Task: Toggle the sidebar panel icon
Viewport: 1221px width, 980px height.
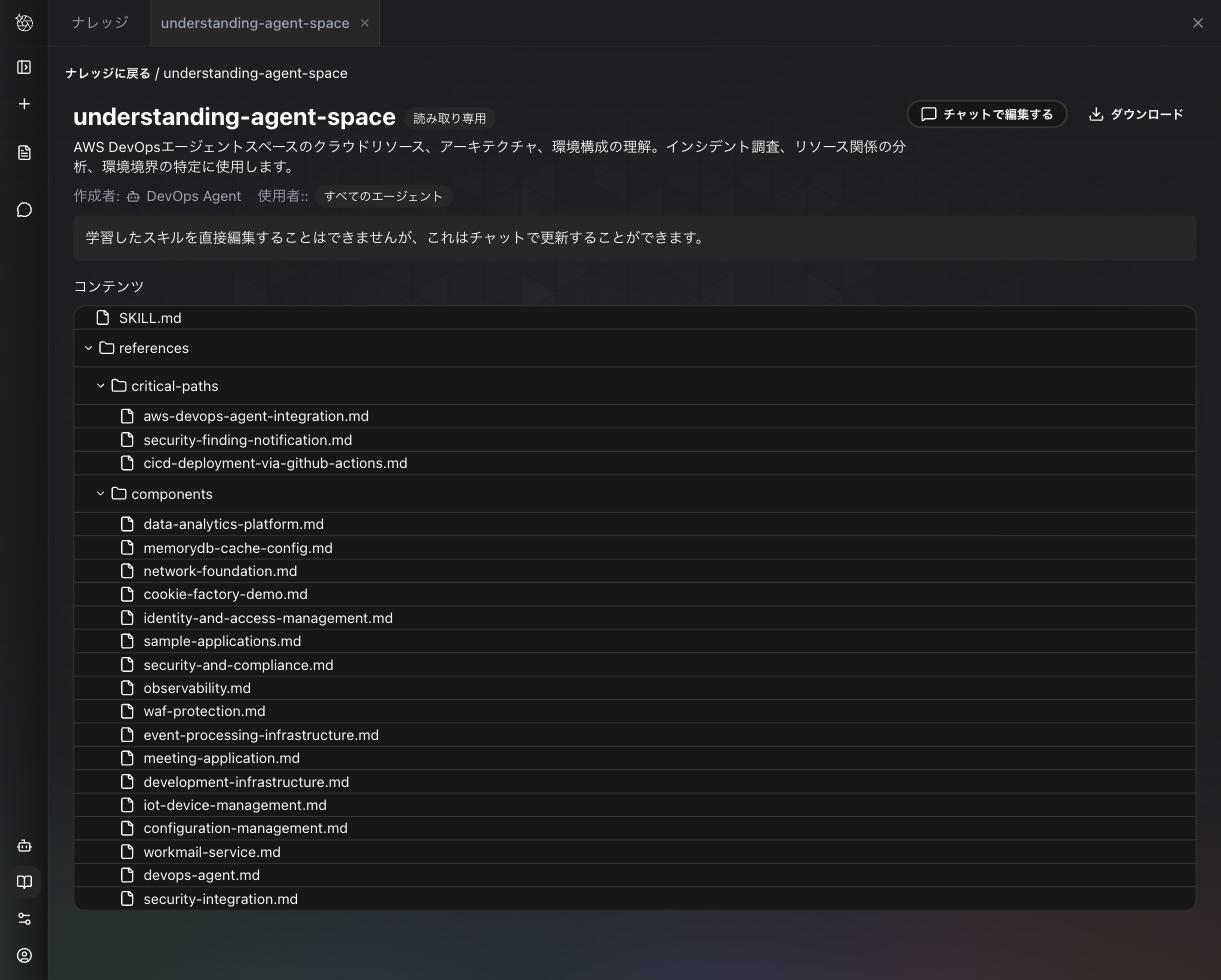Action: click(24, 67)
